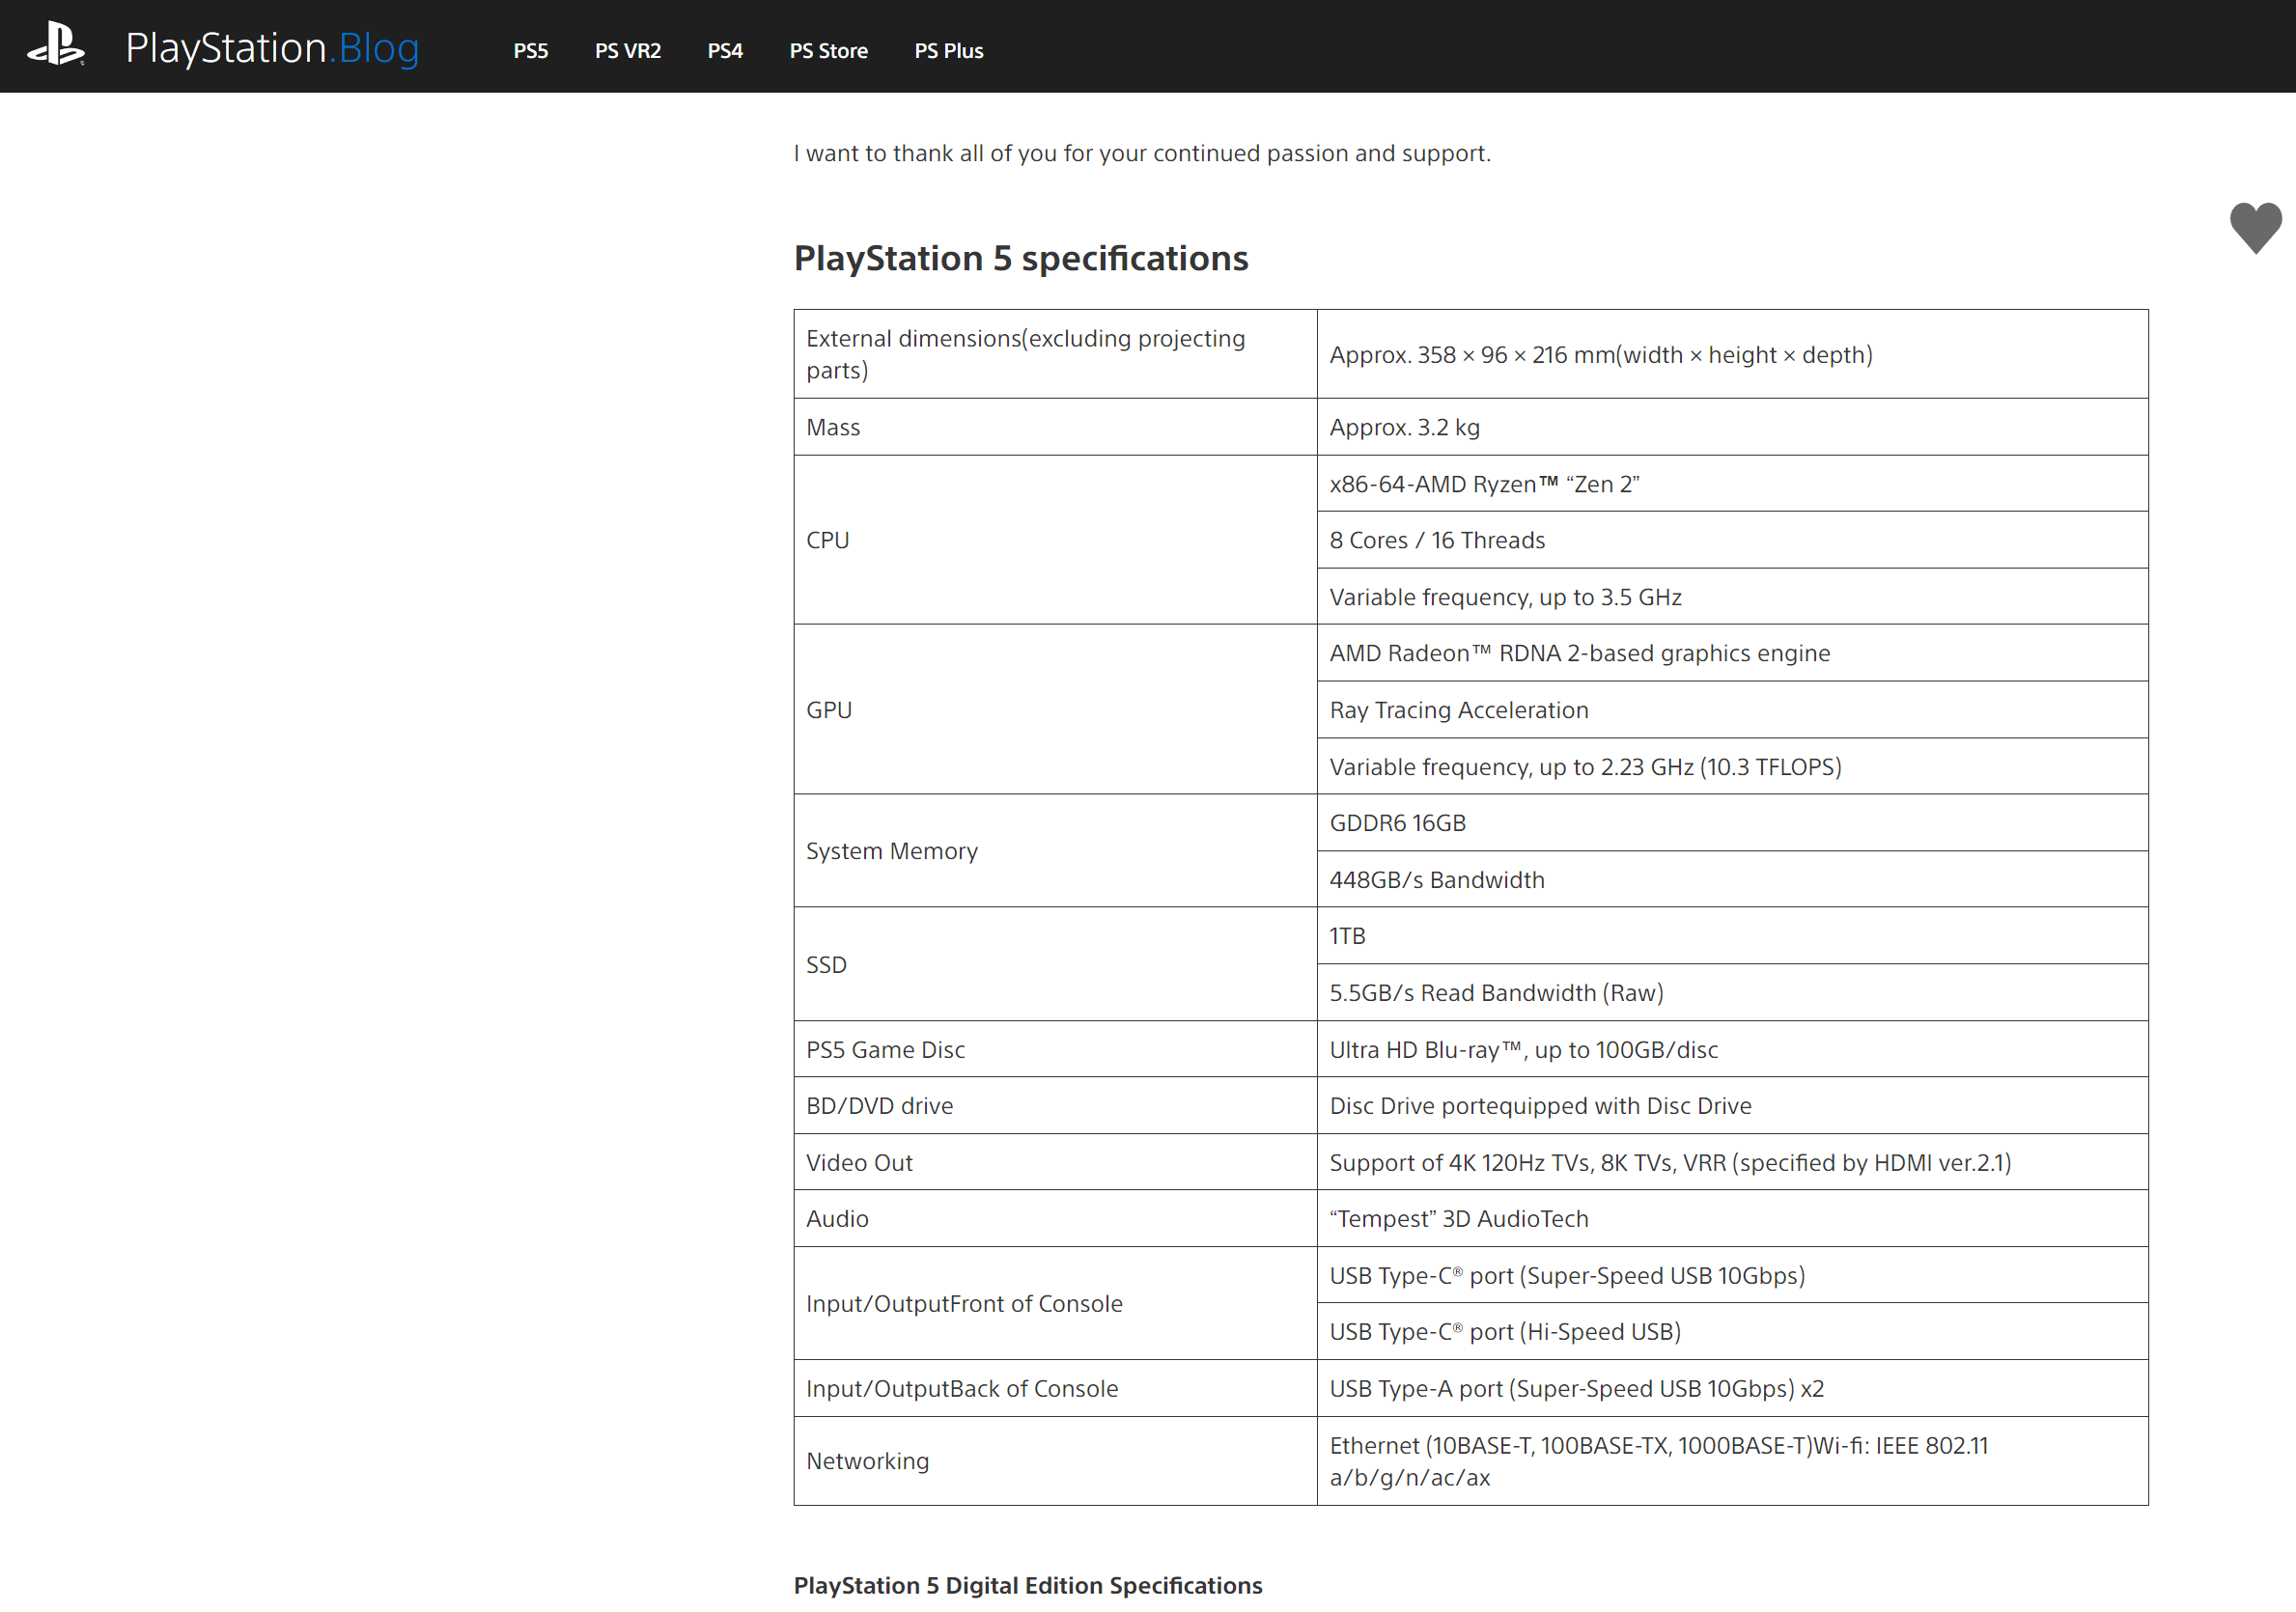Click the '448GB/s Bandwidth' cell
Viewport: 2296px width, 1612px height.
coord(1732,880)
